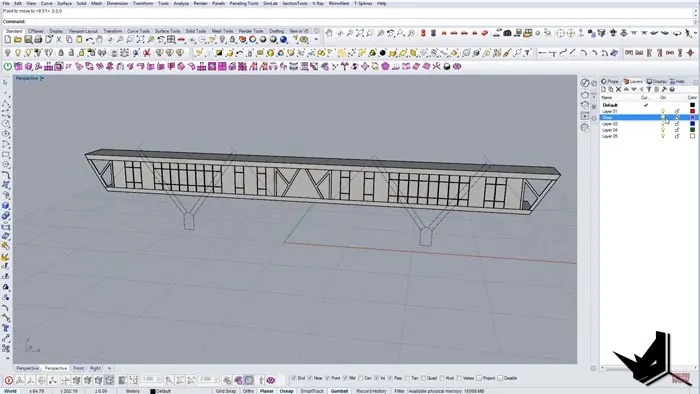Viewport: 700px width, 394px height.
Task: Click the blue Render sphere icon
Action: coord(283,40)
